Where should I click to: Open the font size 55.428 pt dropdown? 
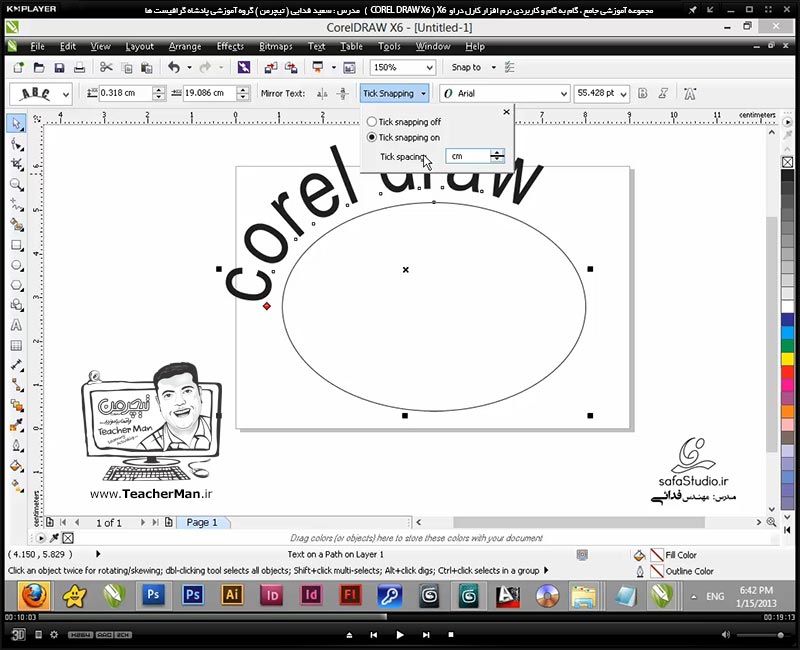(x=623, y=94)
